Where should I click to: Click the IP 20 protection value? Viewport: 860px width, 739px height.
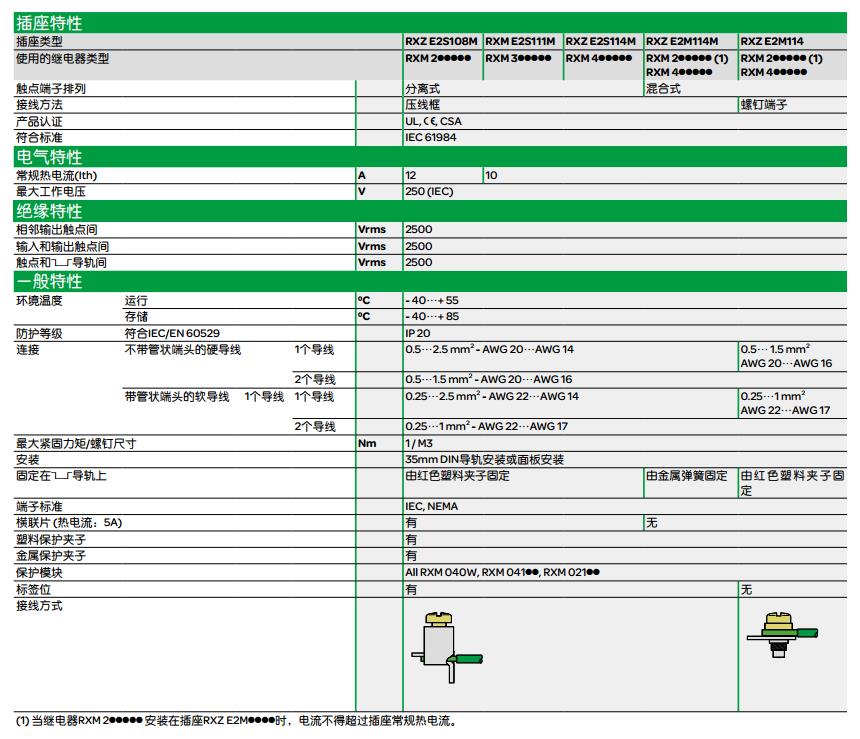pyautogui.click(x=418, y=333)
